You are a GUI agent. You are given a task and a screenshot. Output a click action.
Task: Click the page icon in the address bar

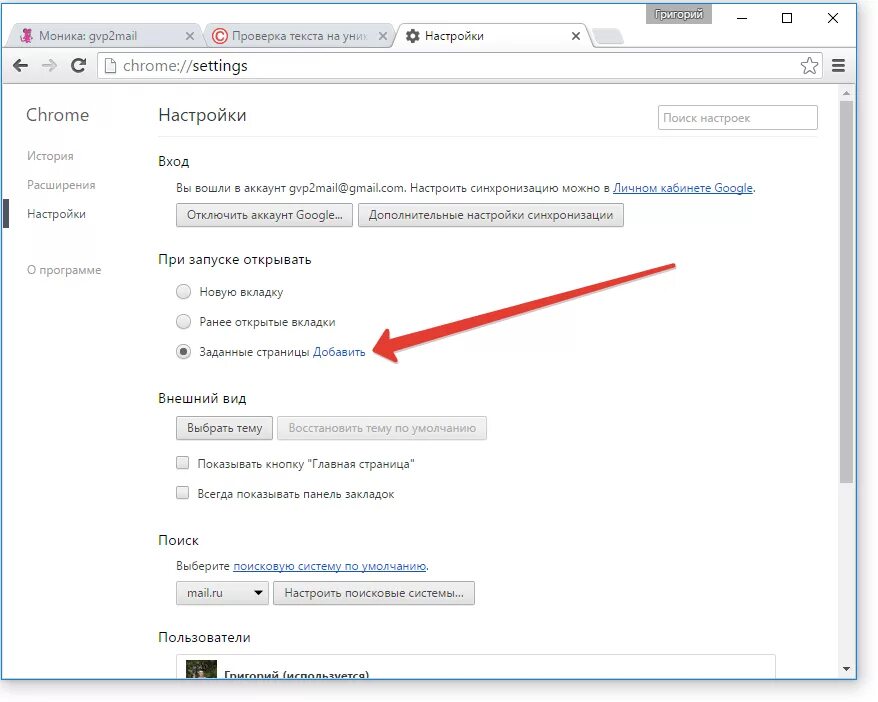tap(111, 65)
